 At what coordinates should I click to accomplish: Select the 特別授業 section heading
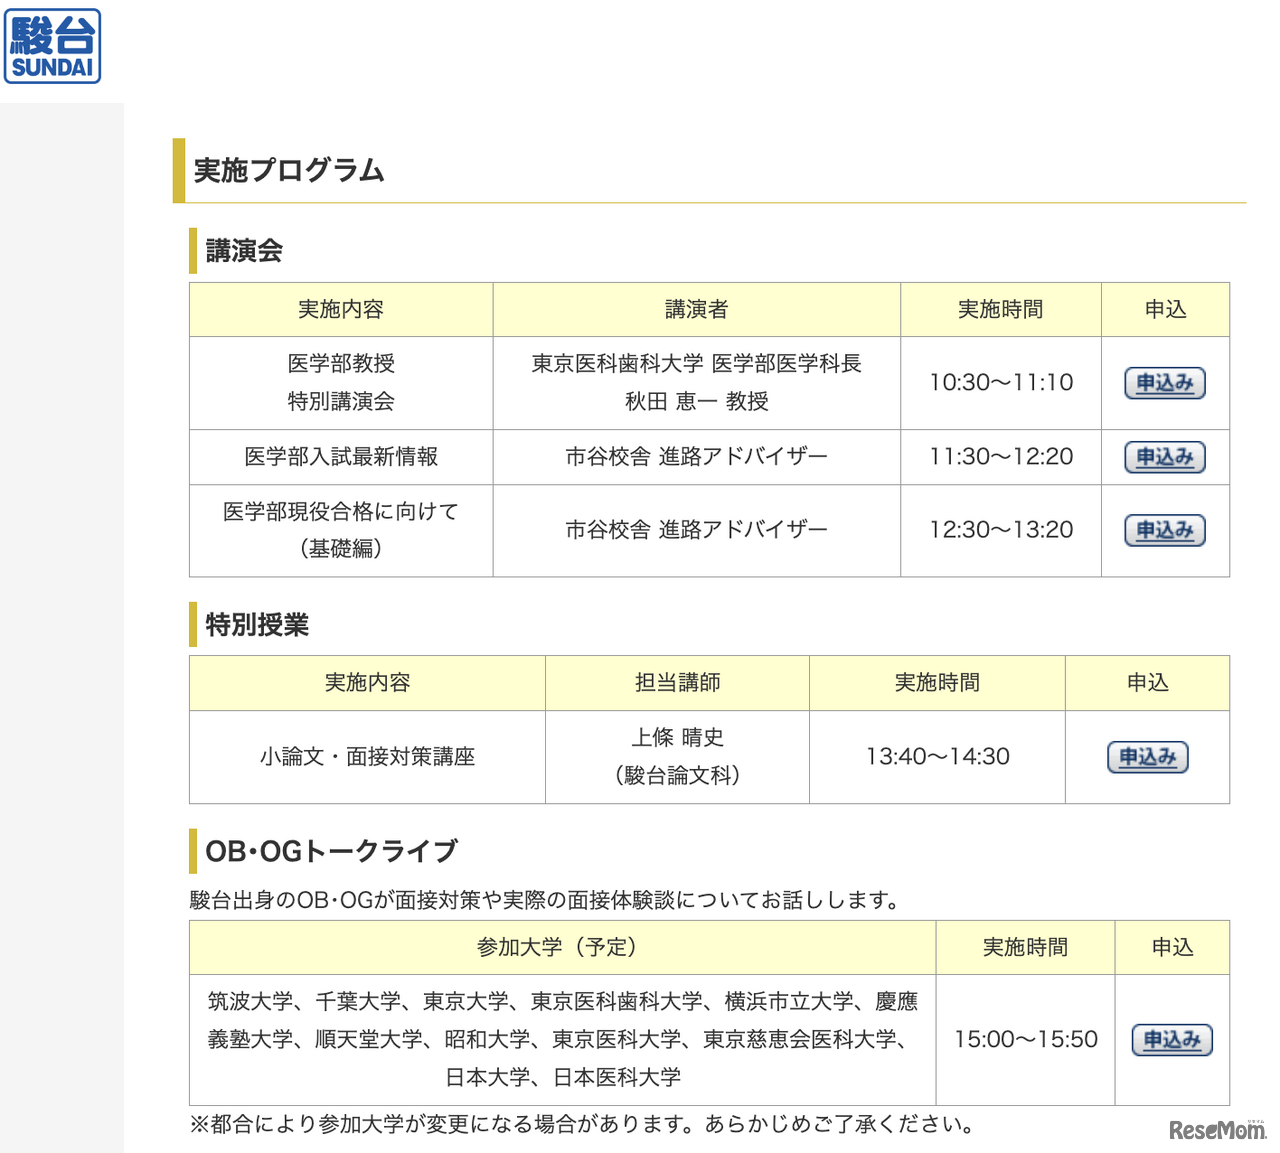click(x=257, y=624)
